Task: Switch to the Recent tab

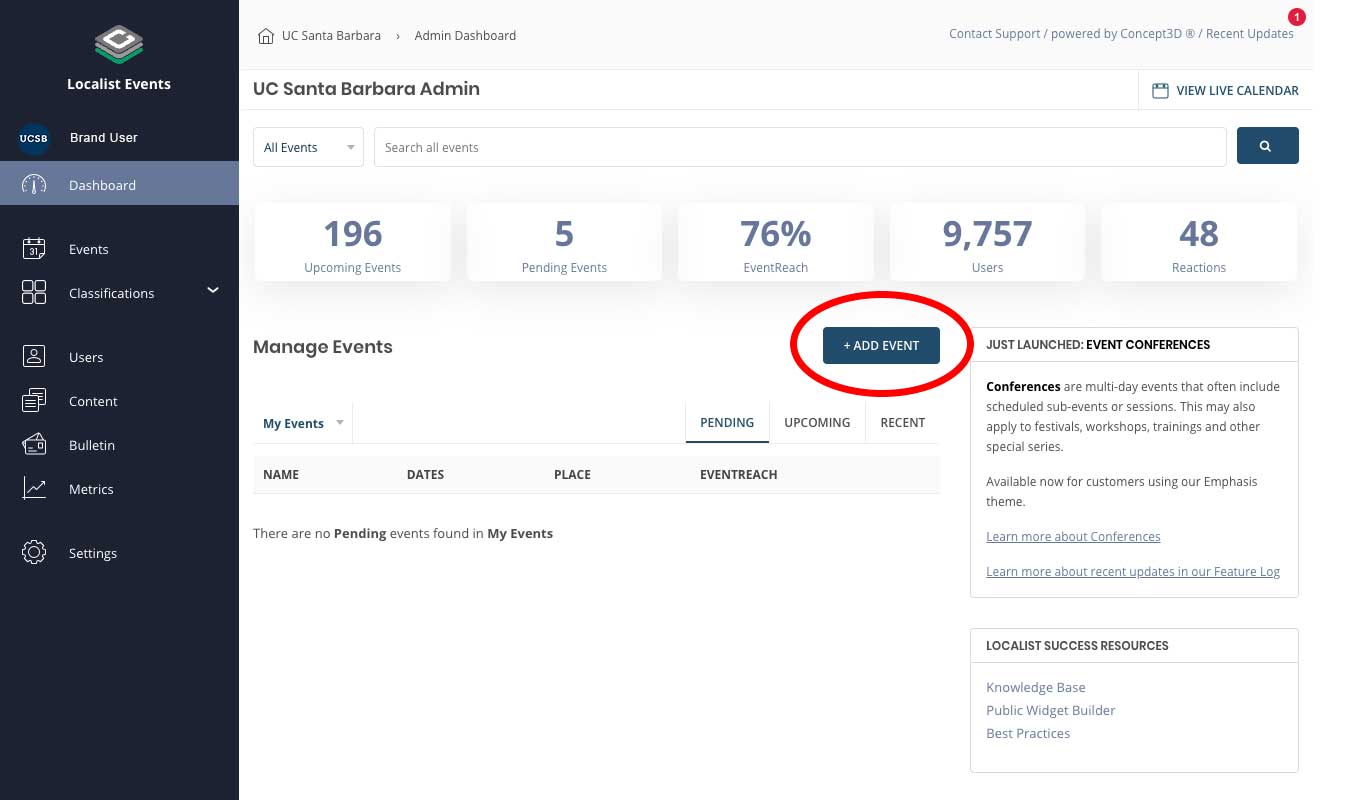Action: coord(902,423)
